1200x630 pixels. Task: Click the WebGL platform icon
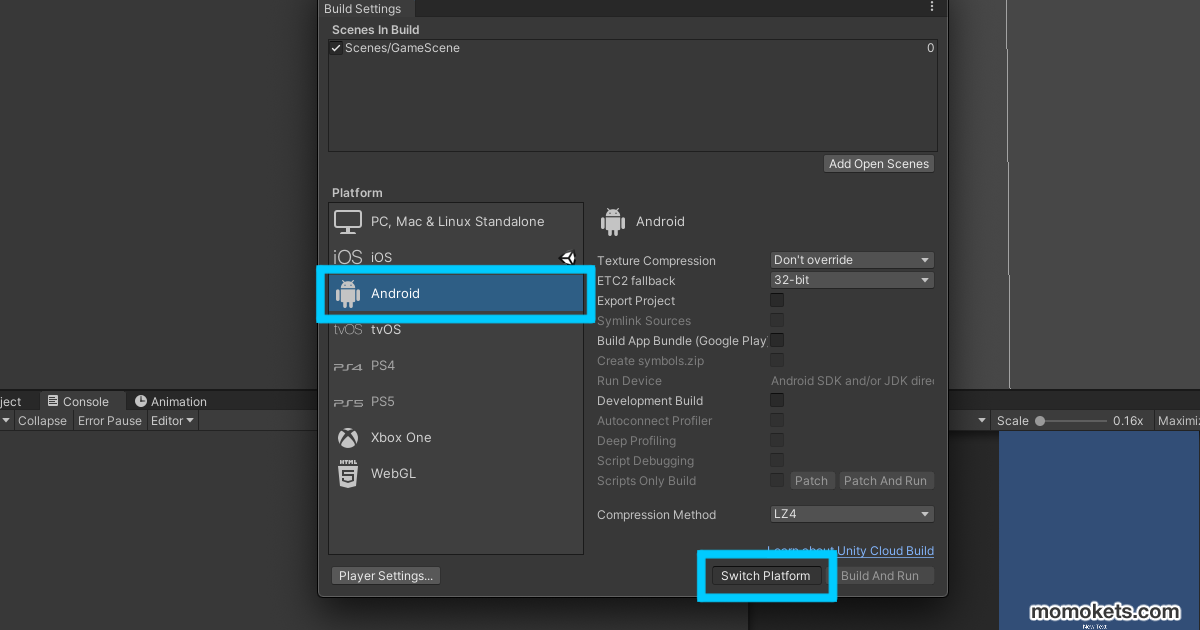(x=347, y=473)
